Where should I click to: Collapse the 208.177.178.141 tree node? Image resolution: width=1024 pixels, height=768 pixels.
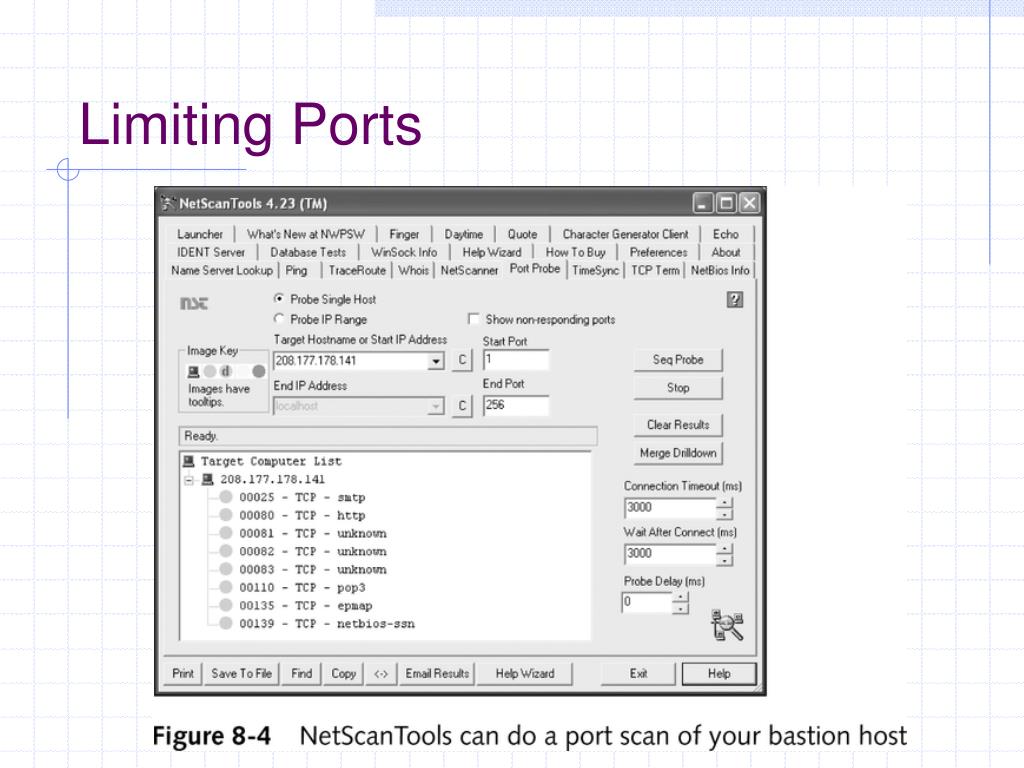(x=189, y=480)
